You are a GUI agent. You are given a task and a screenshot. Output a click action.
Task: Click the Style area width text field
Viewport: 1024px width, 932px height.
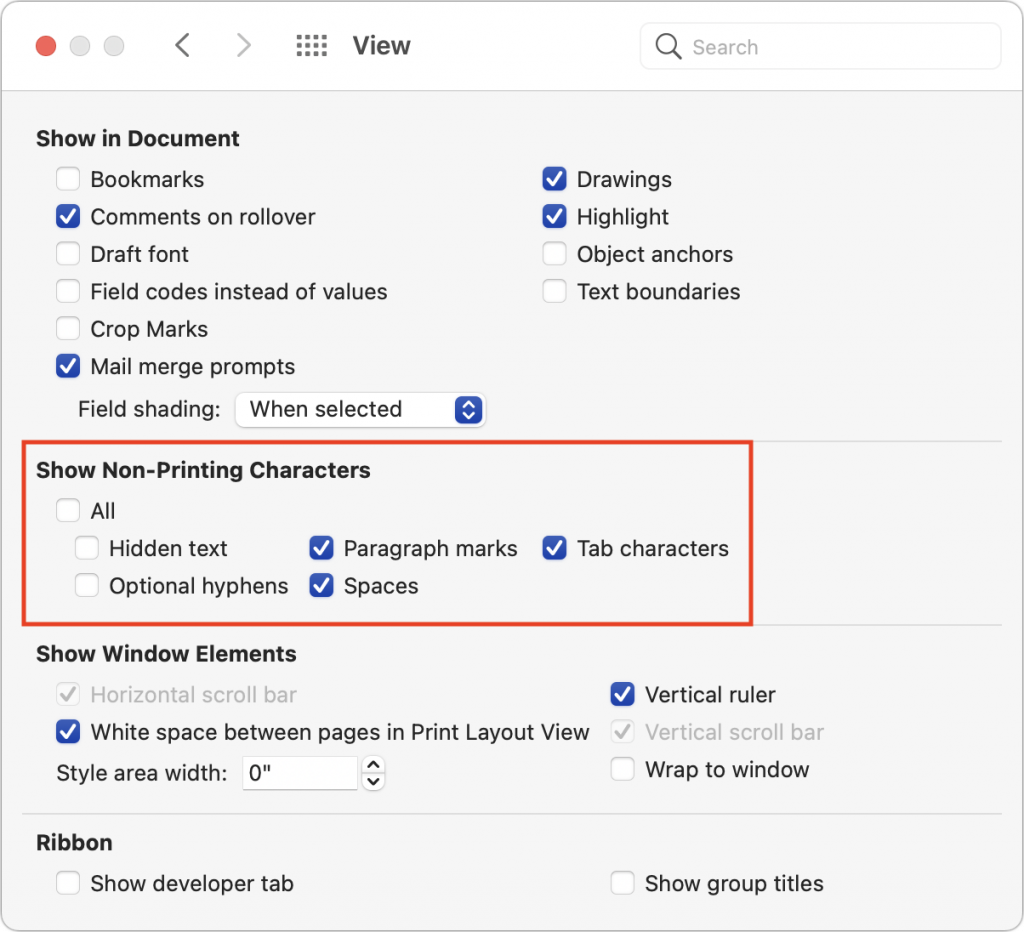tap(299, 773)
